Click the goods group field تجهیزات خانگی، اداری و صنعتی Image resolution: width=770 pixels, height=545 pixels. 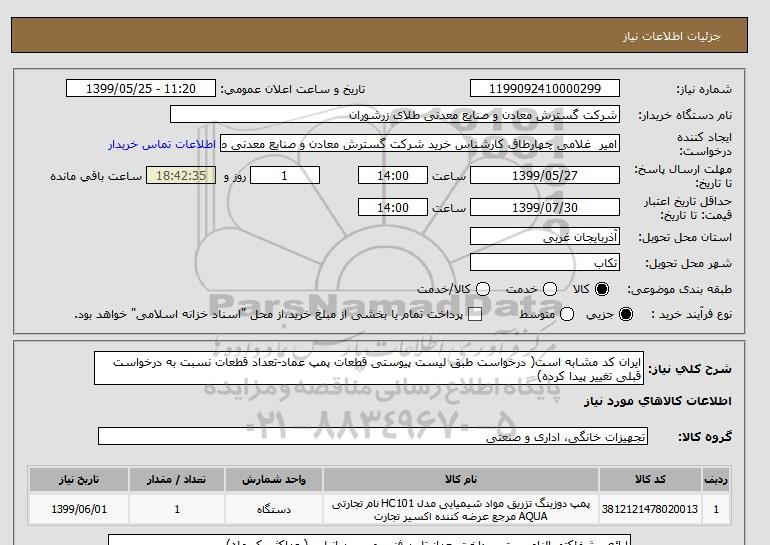click(x=373, y=436)
